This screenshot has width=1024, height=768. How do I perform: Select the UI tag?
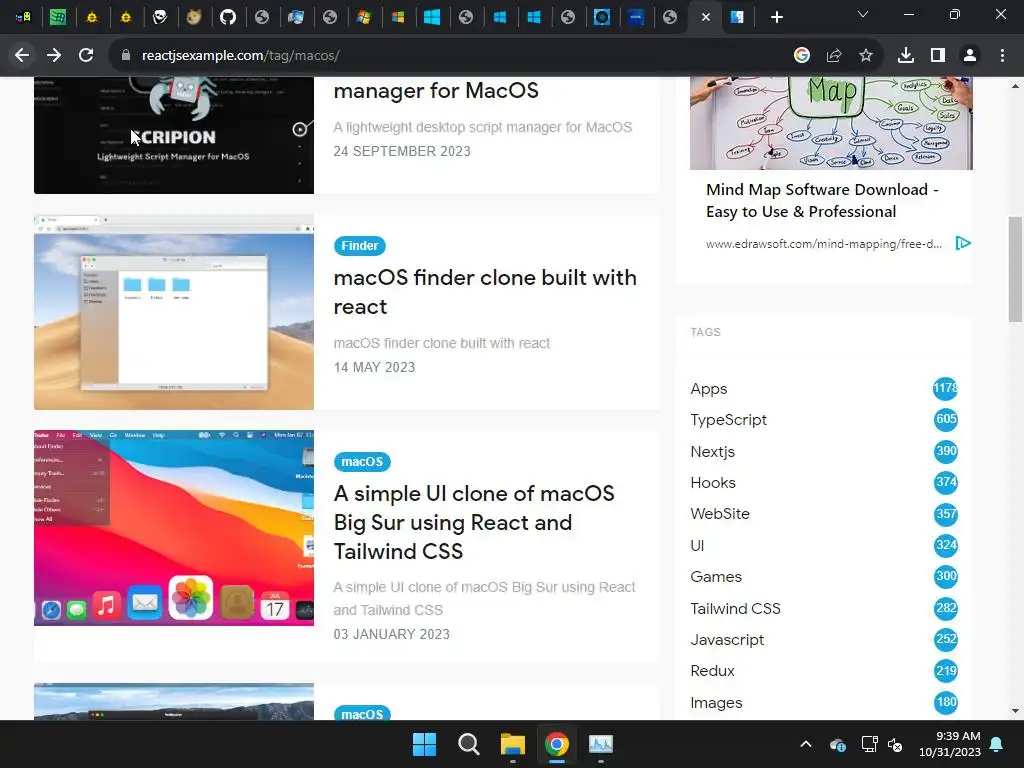[697, 545]
